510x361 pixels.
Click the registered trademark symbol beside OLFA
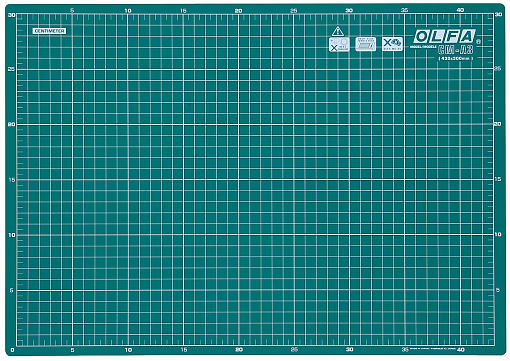(478, 42)
